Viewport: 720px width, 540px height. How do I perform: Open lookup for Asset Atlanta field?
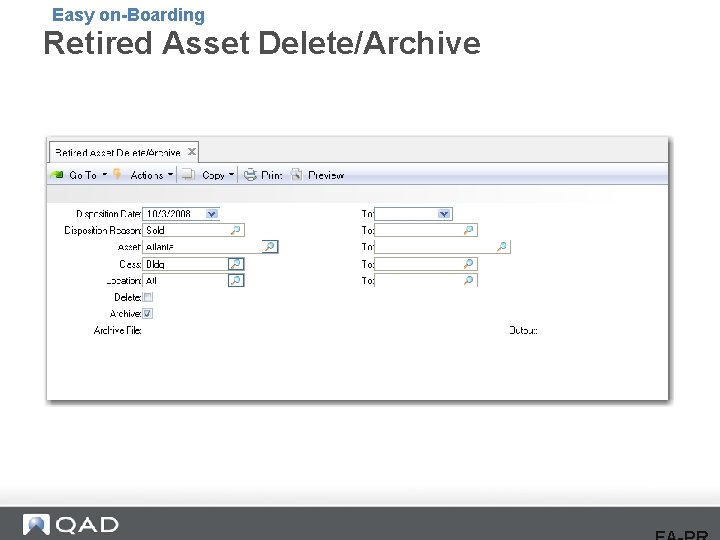(270, 247)
